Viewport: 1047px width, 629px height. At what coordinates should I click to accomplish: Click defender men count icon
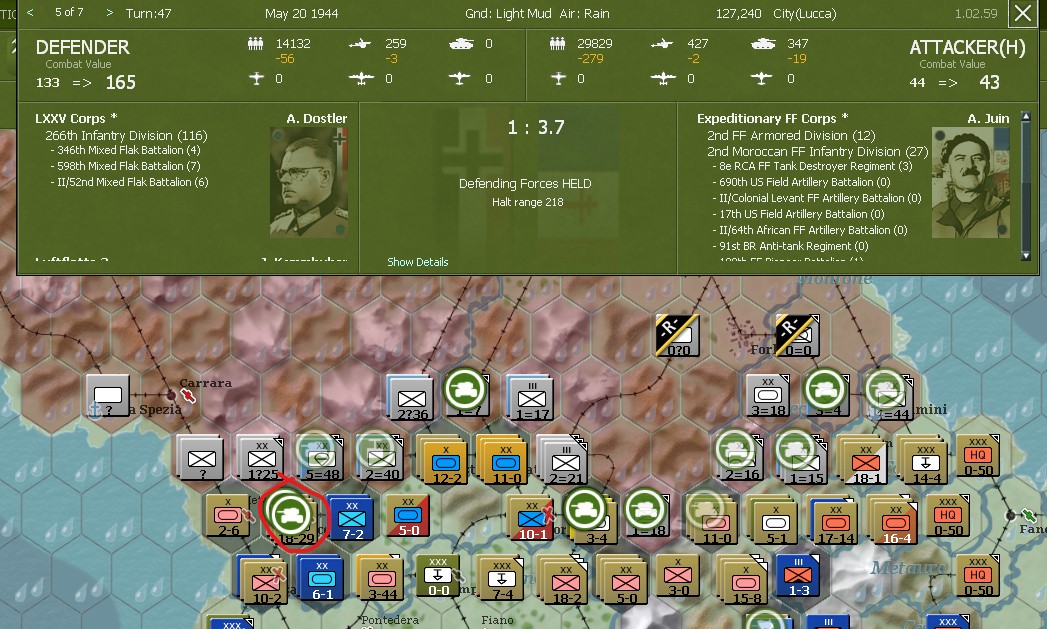click(x=255, y=44)
